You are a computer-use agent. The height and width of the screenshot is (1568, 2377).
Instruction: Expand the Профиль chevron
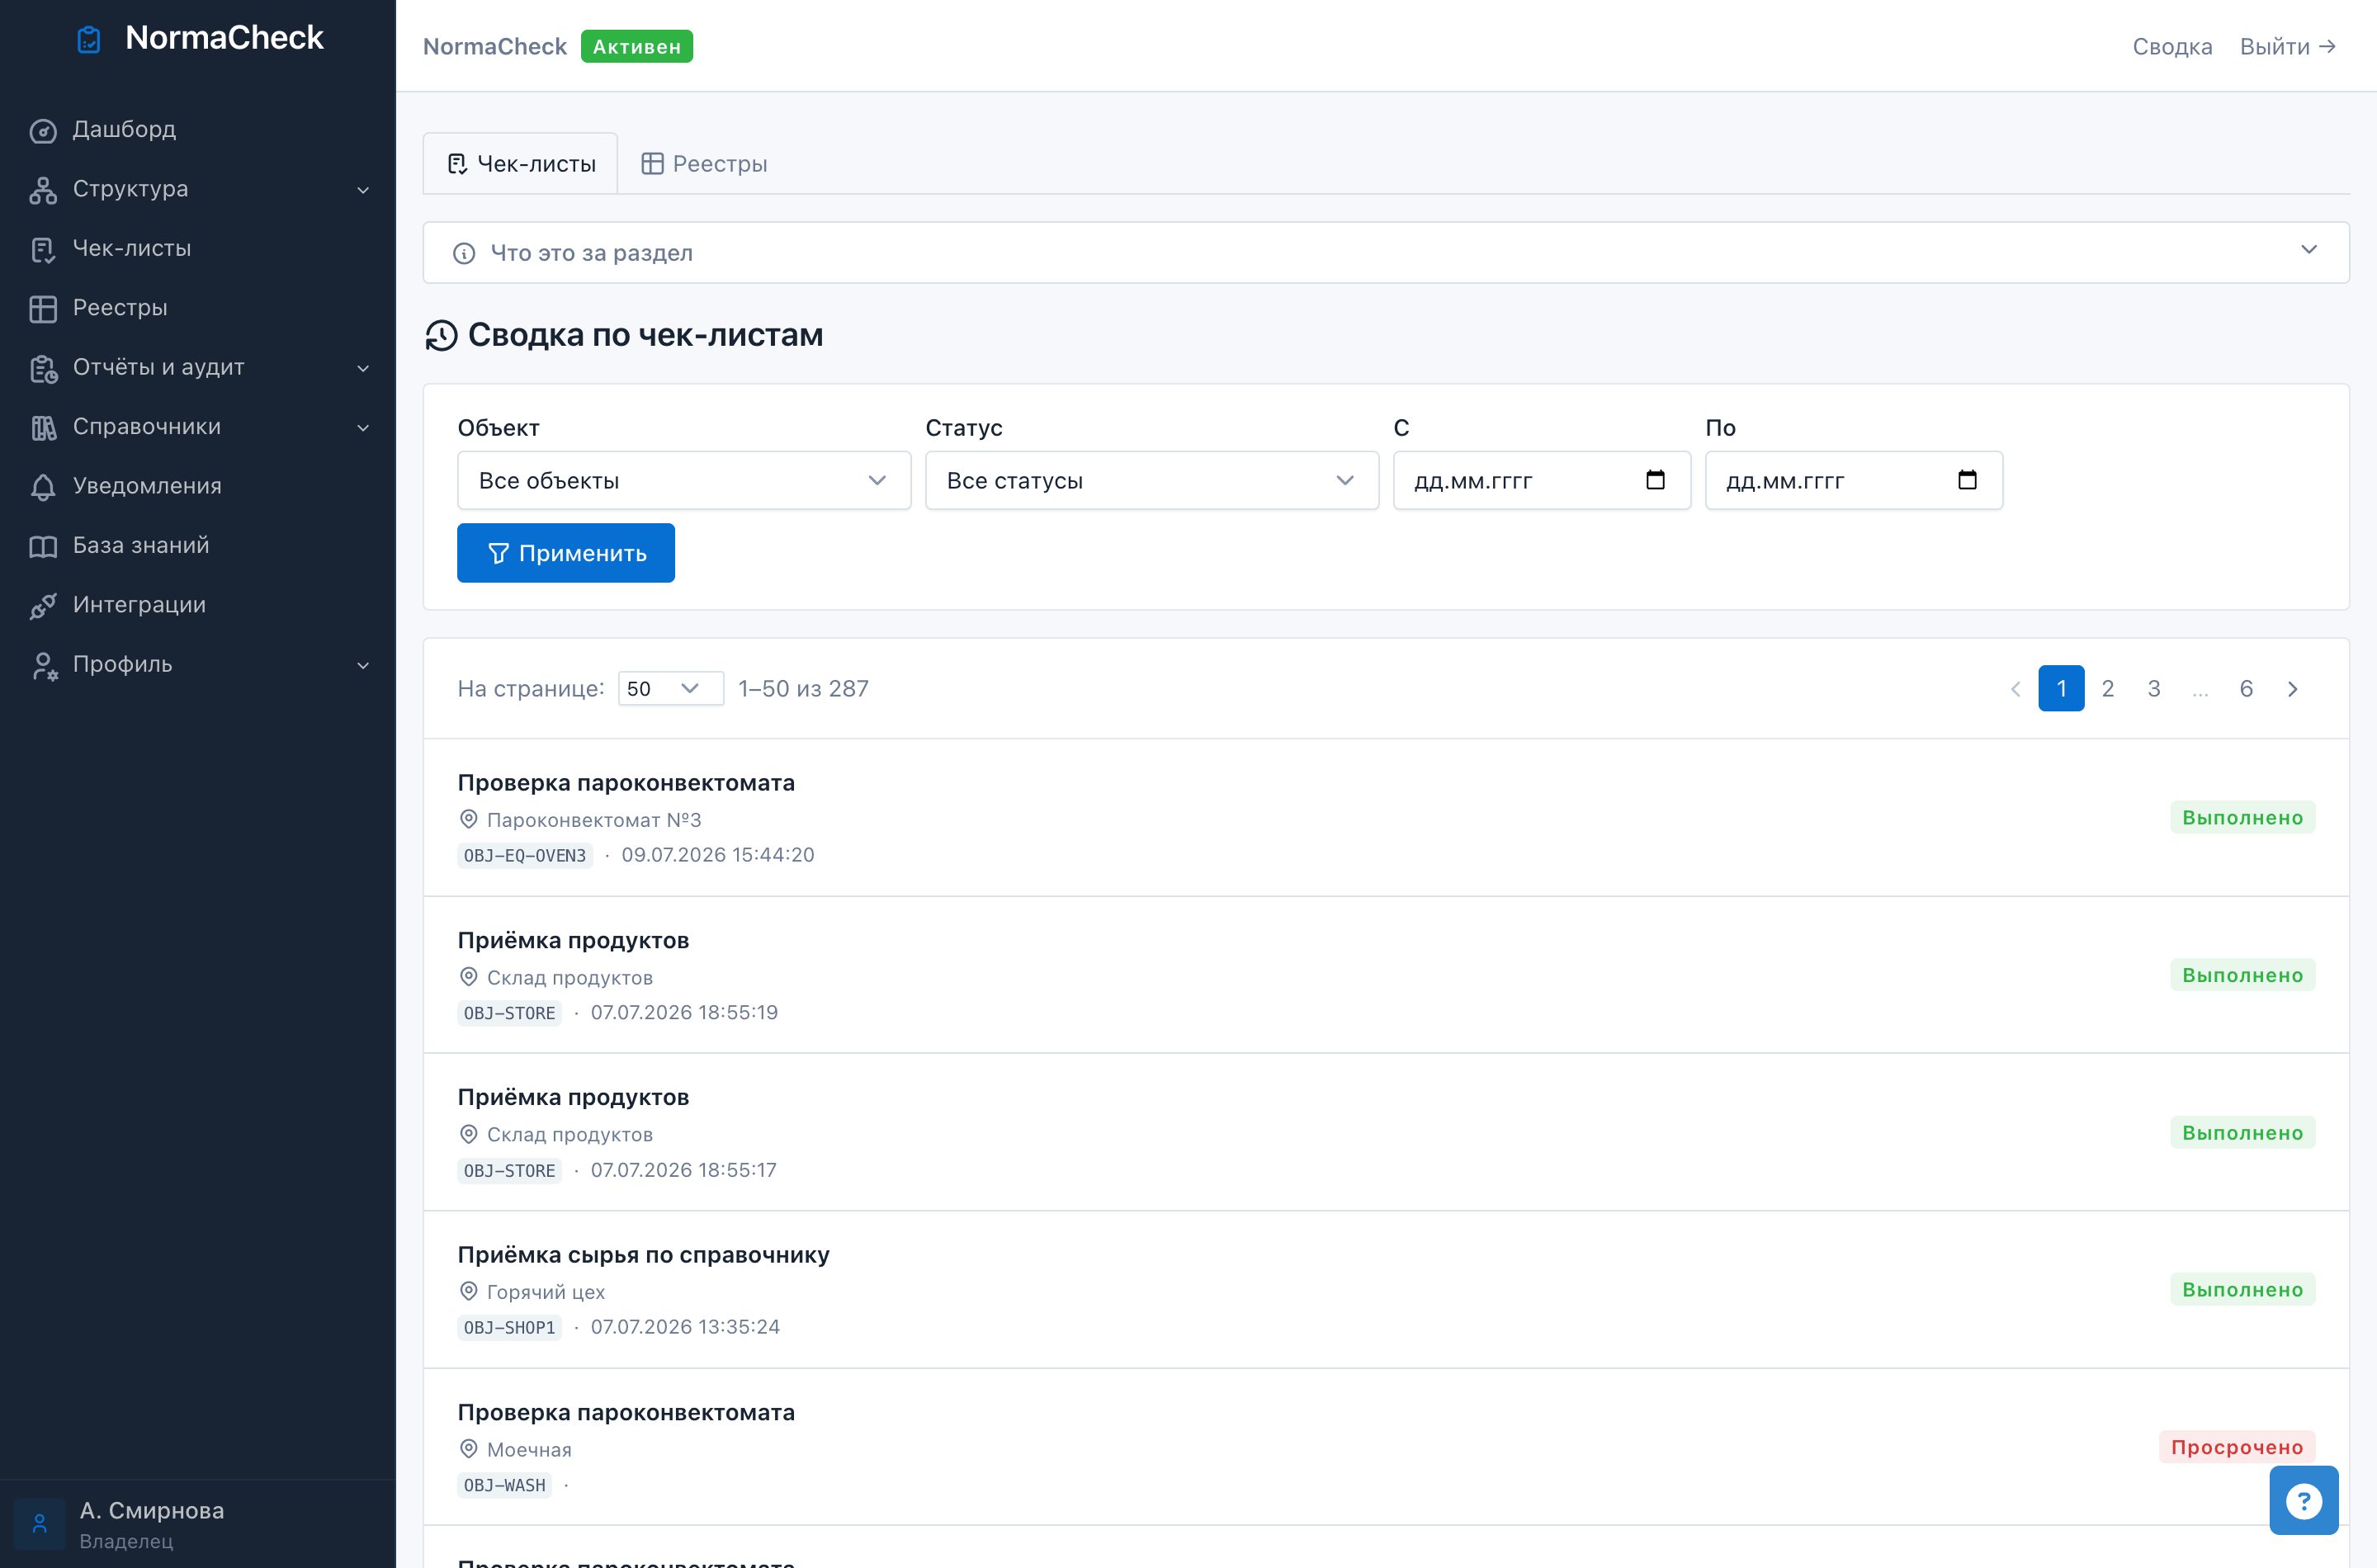363,665
